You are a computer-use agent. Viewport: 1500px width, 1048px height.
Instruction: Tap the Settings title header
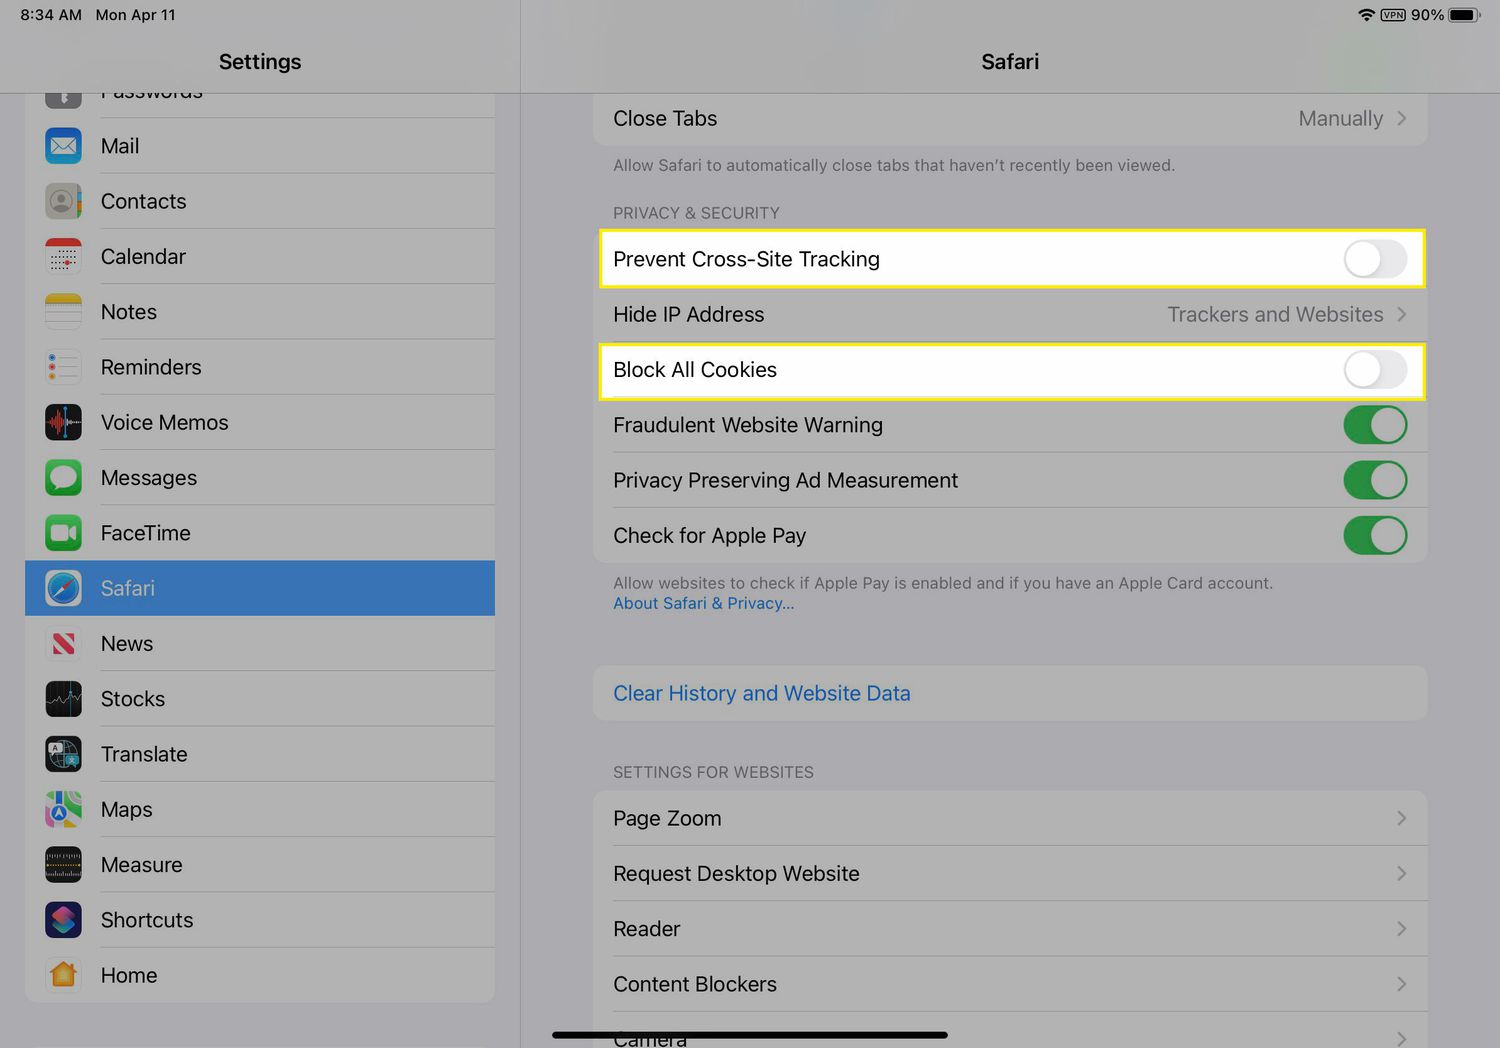[x=260, y=62]
